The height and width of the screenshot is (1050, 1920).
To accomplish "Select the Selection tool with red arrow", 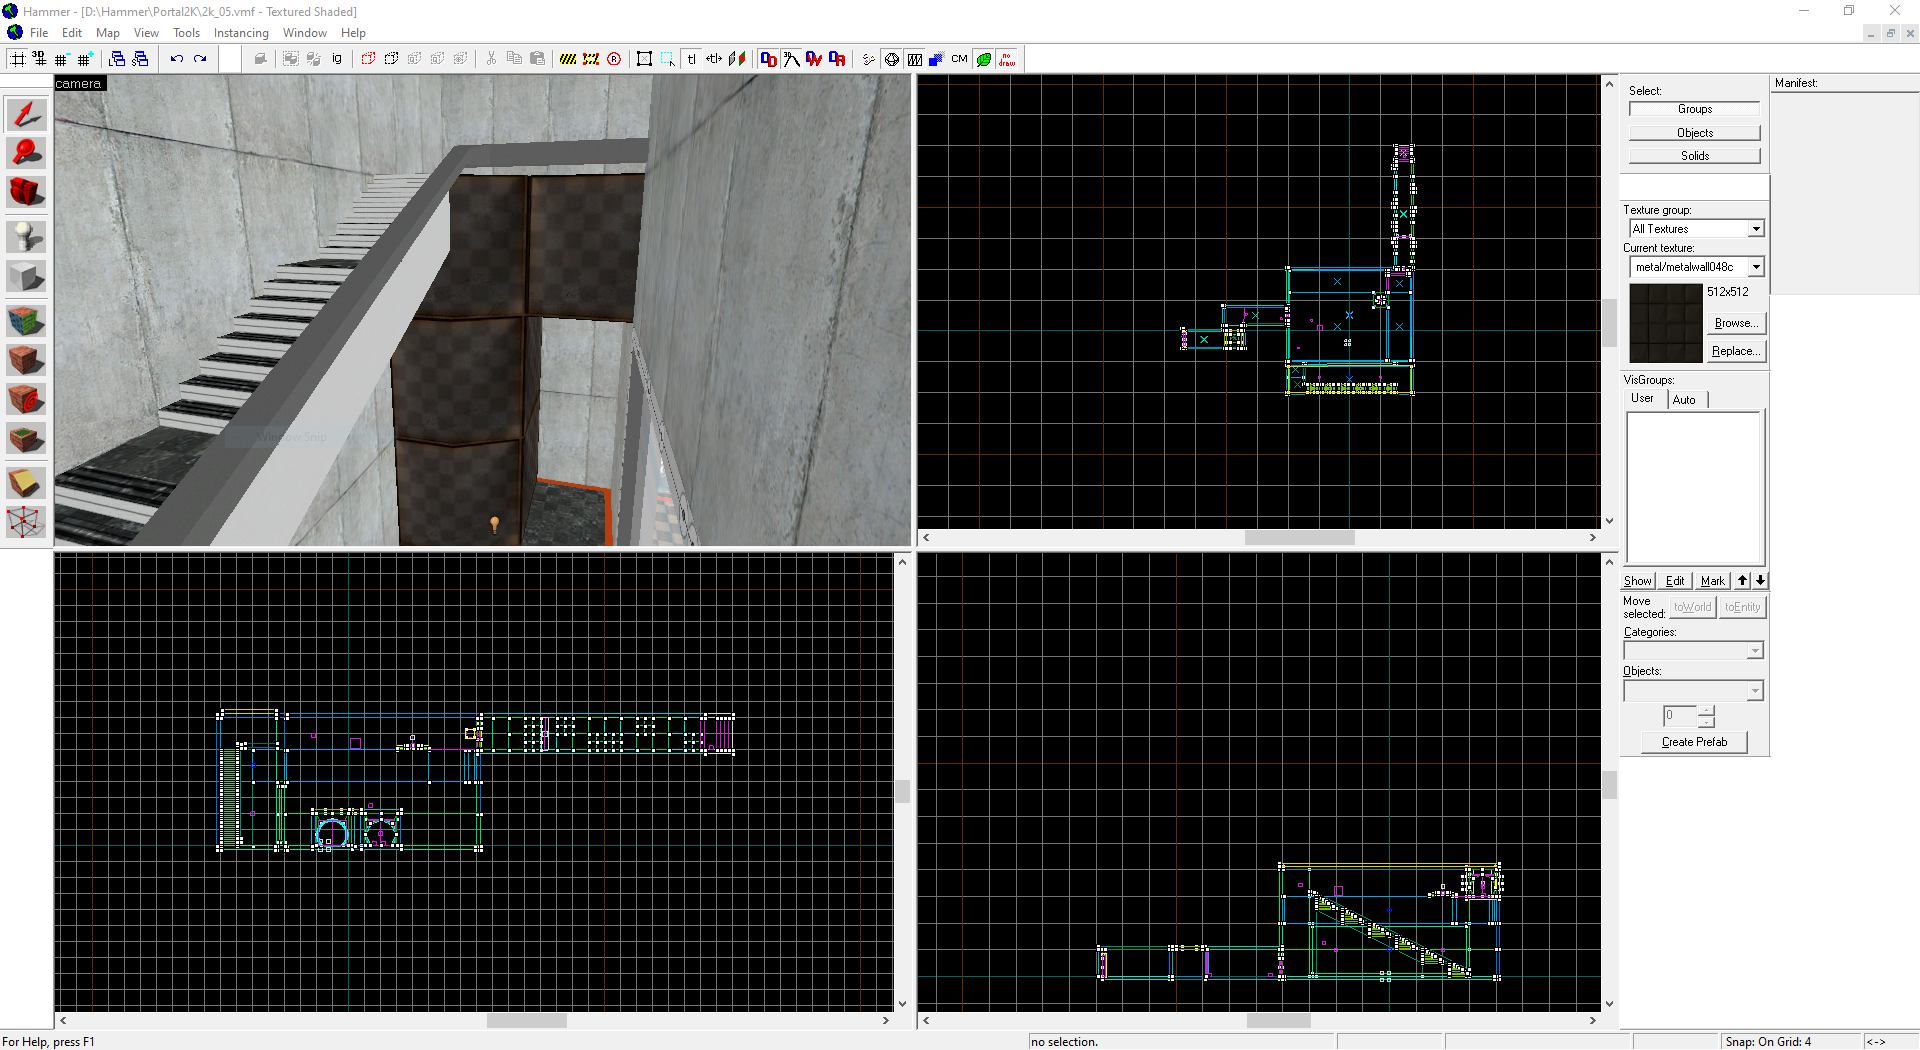I will pyautogui.click(x=26, y=114).
